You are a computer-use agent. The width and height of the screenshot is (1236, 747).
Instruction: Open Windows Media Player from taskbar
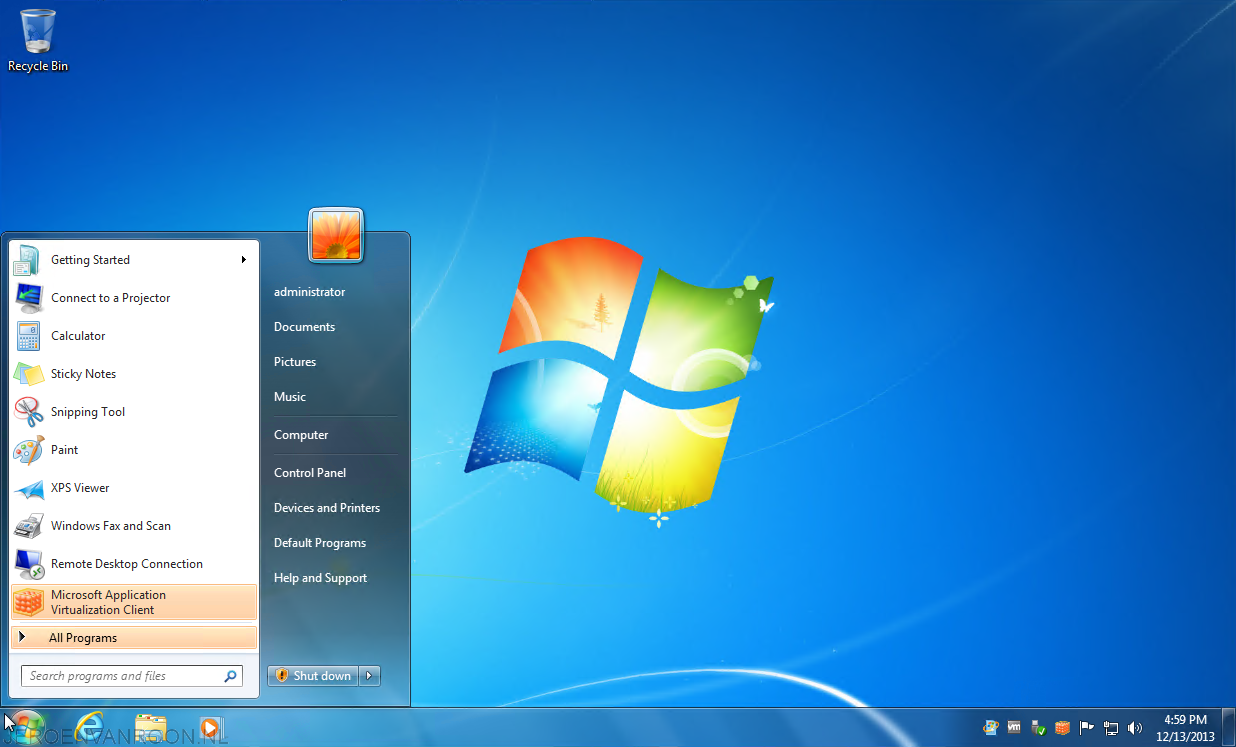(210, 728)
